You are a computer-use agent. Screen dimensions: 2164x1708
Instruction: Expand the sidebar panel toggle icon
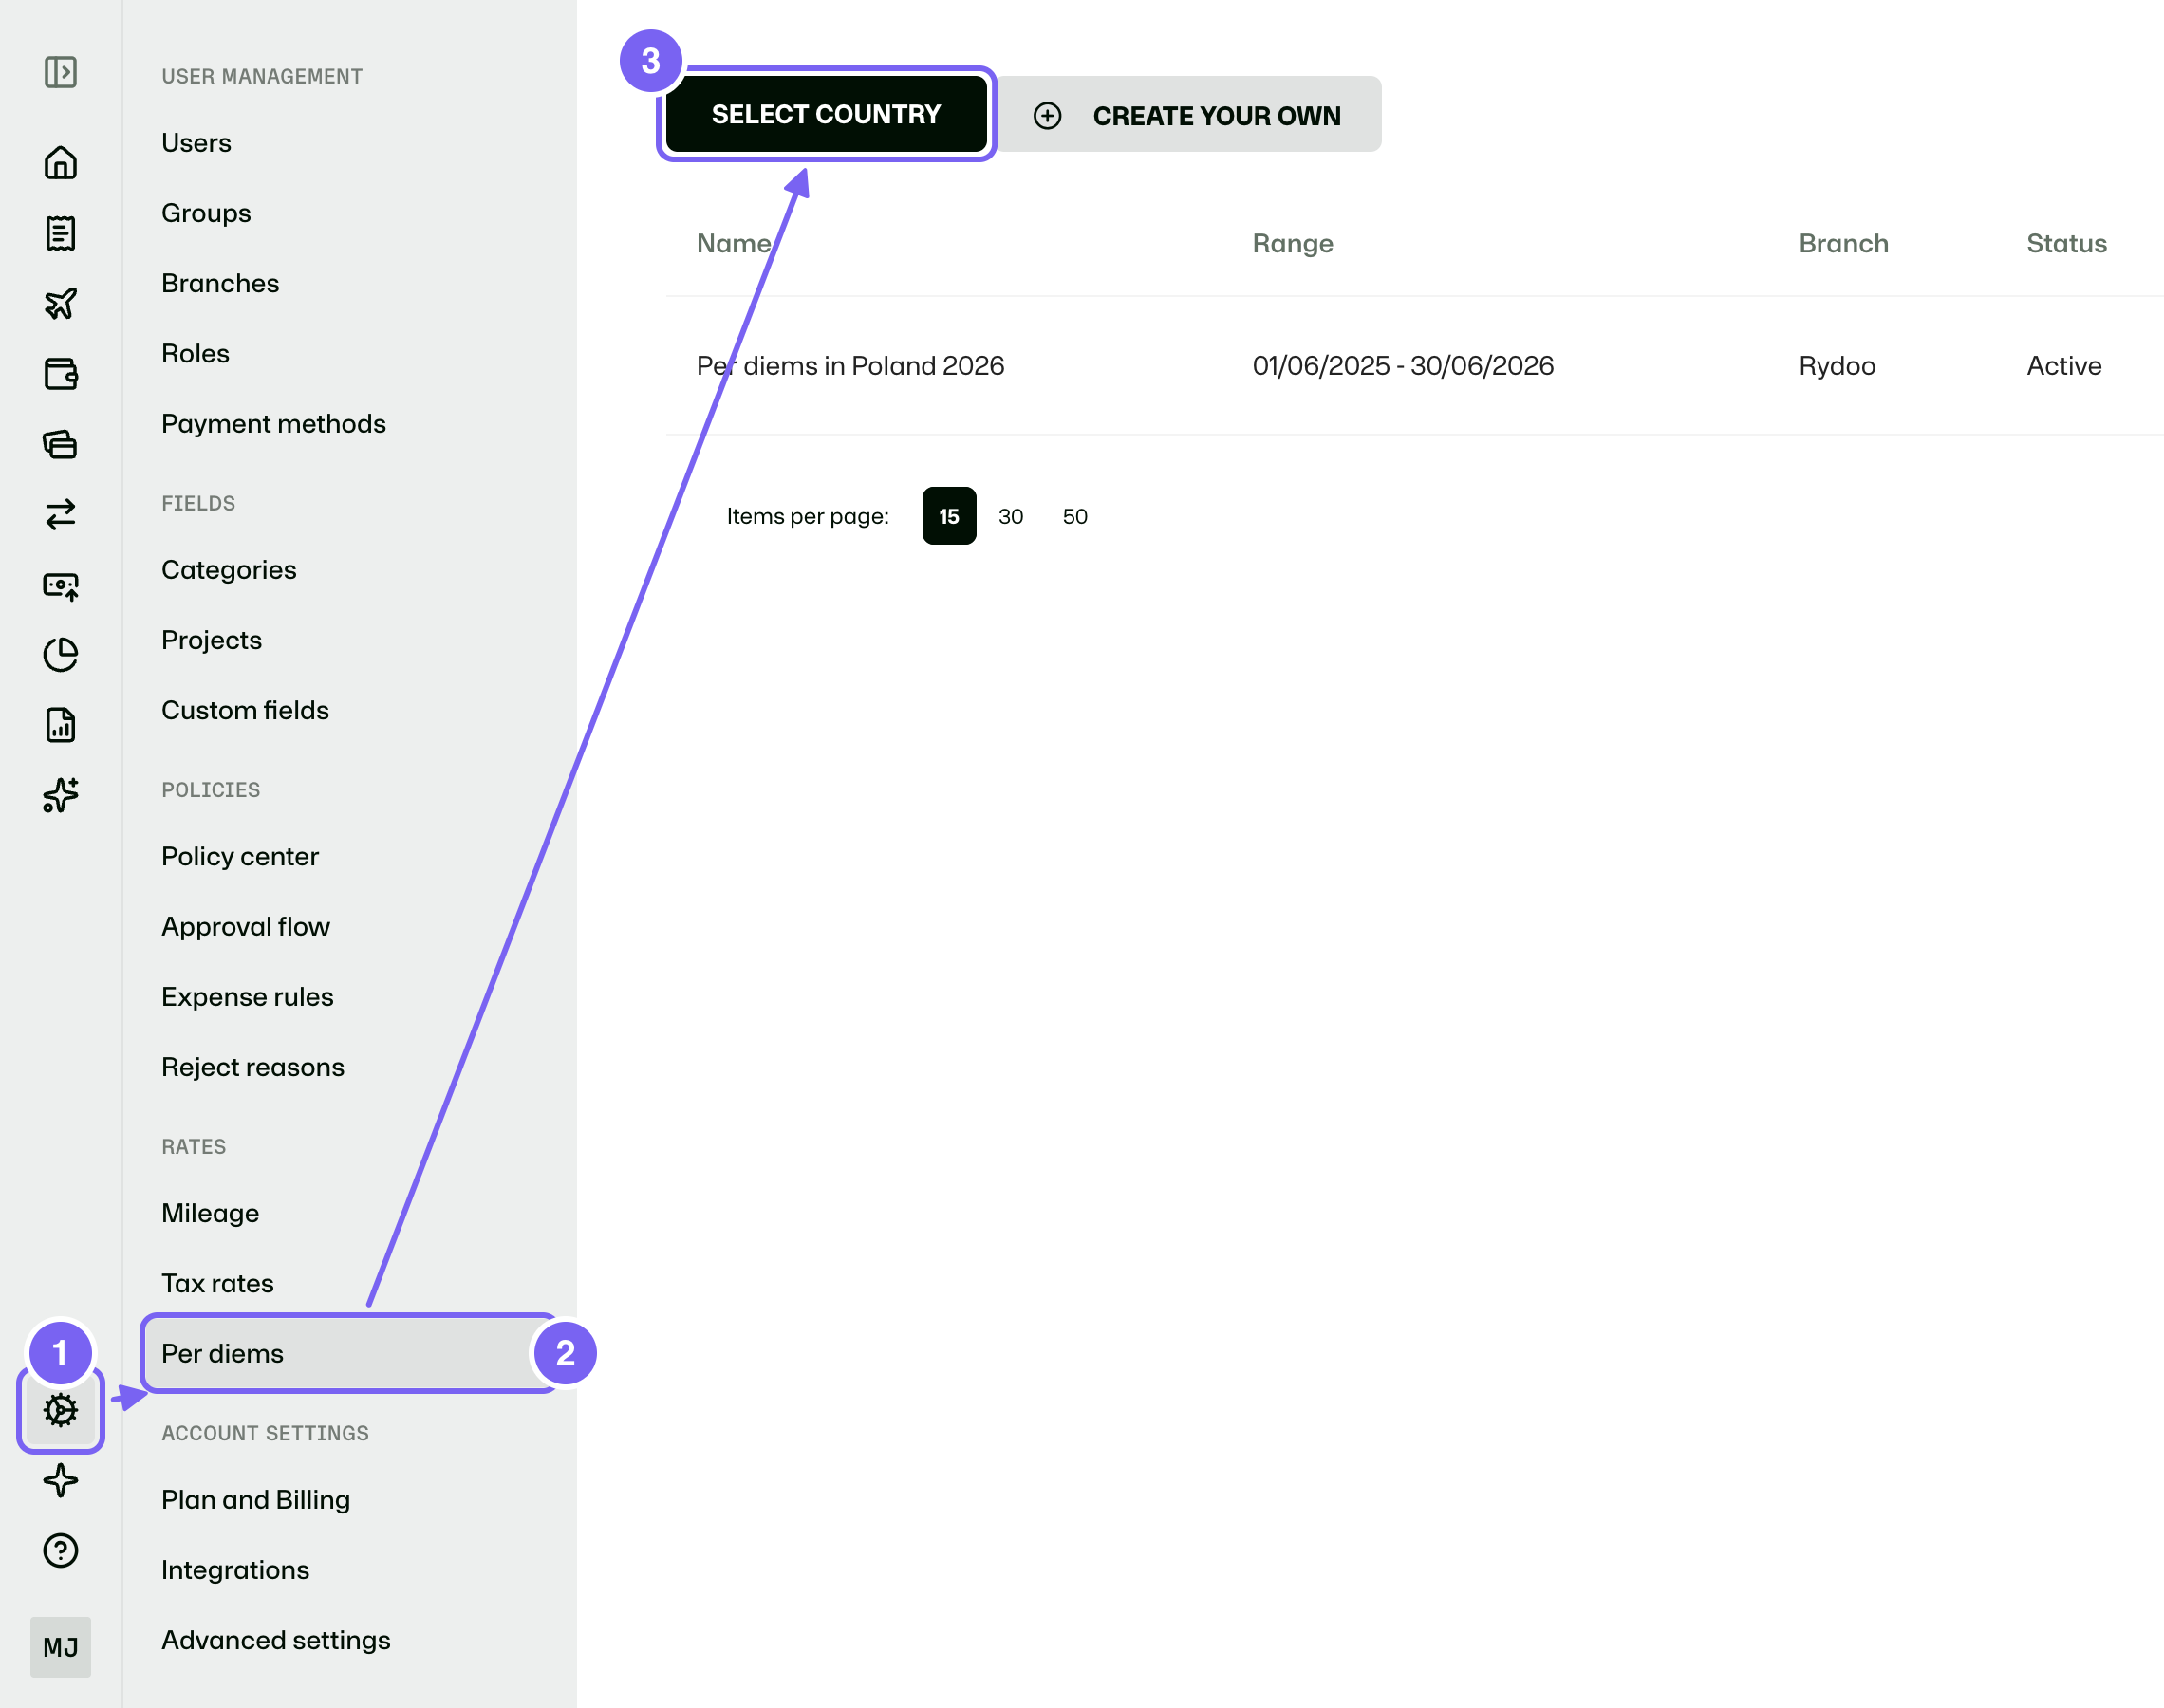[60, 72]
